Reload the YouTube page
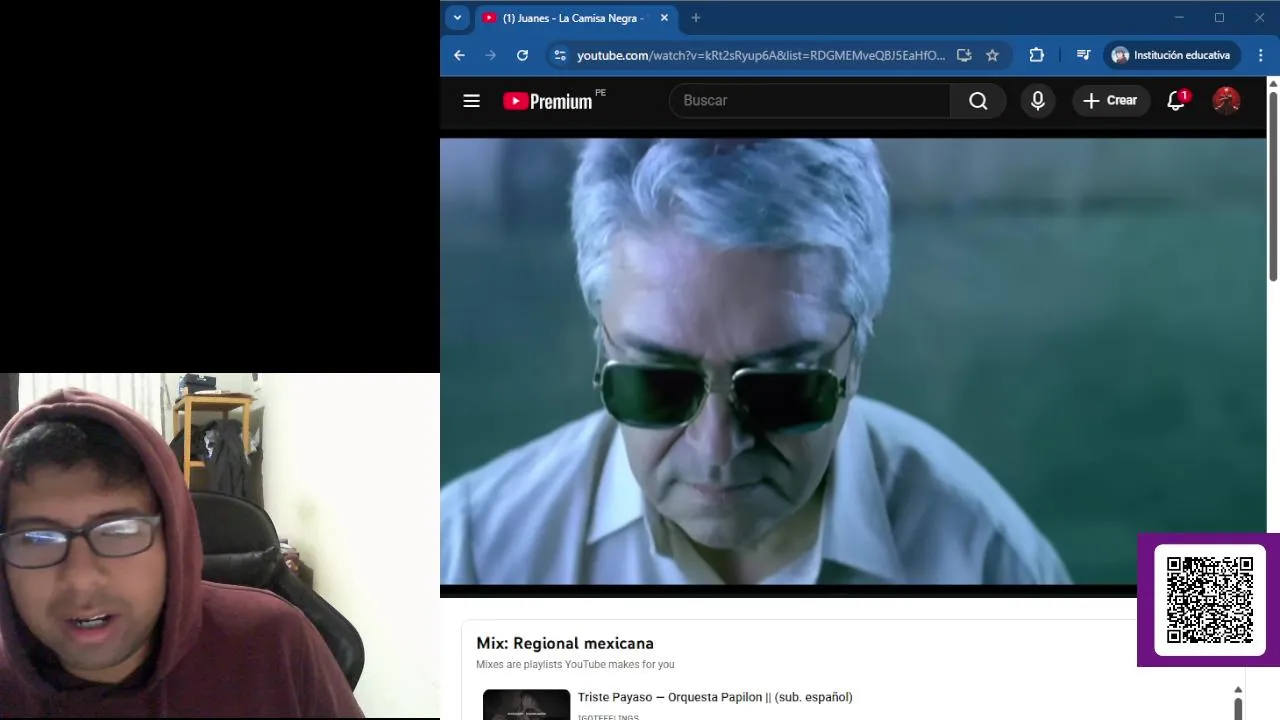The width and height of the screenshot is (1280, 720). [522, 55]
